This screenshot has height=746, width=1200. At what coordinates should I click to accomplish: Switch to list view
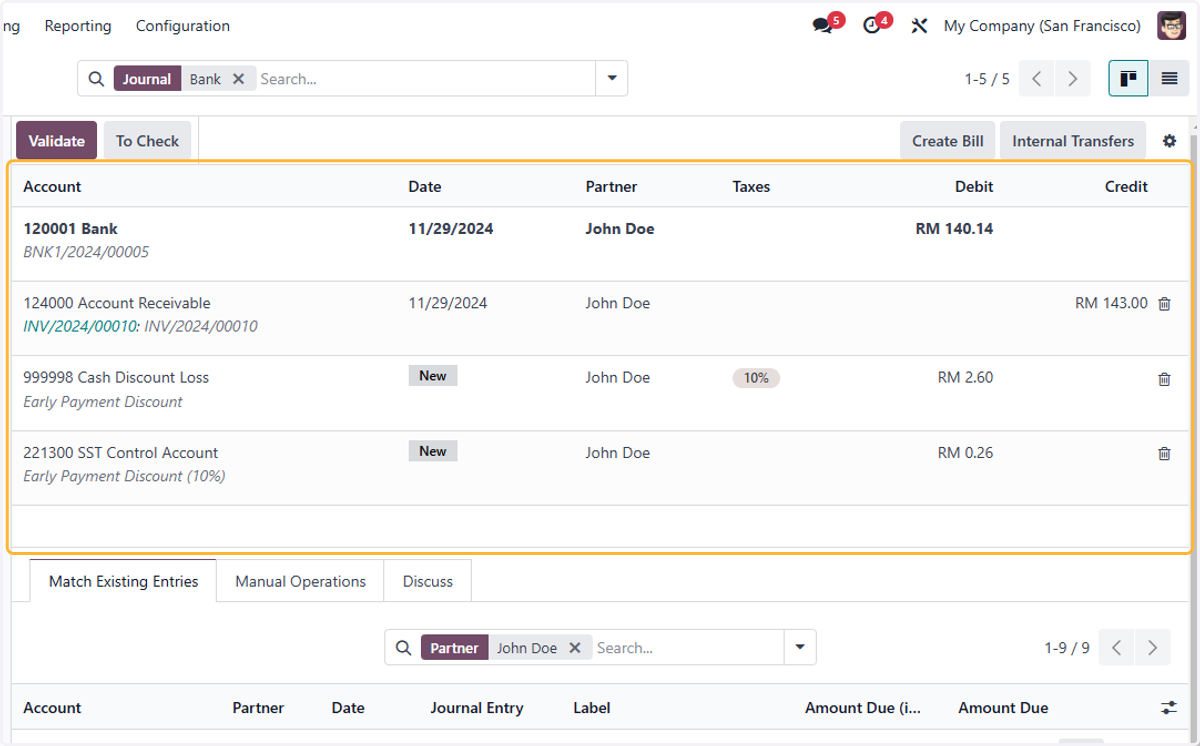point(1169,78)
